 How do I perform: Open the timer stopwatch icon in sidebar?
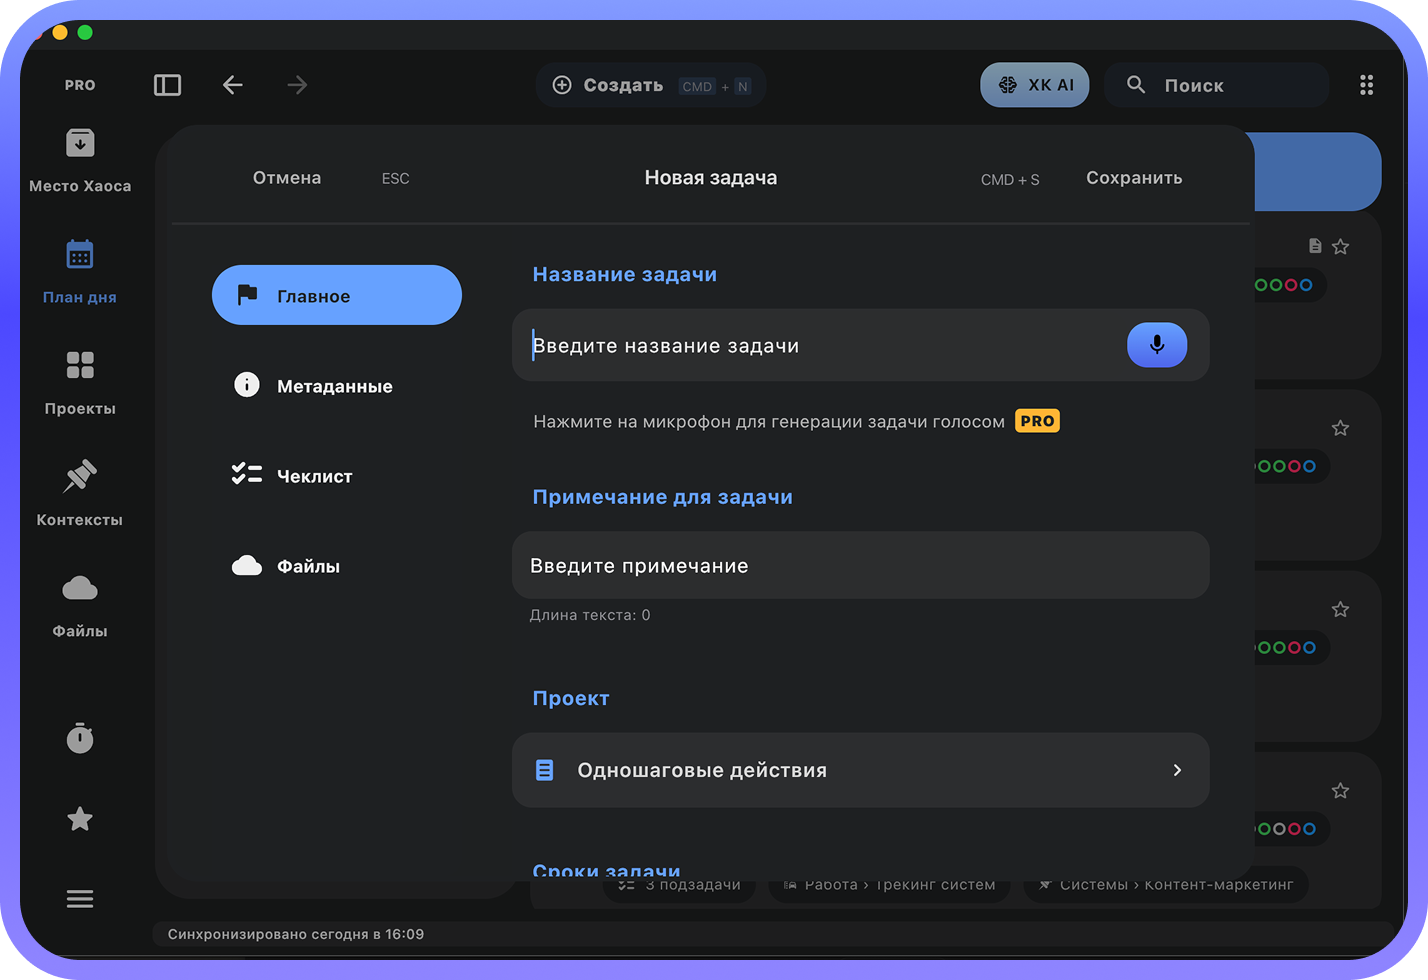pyautogui.click(x=80, y=738)
